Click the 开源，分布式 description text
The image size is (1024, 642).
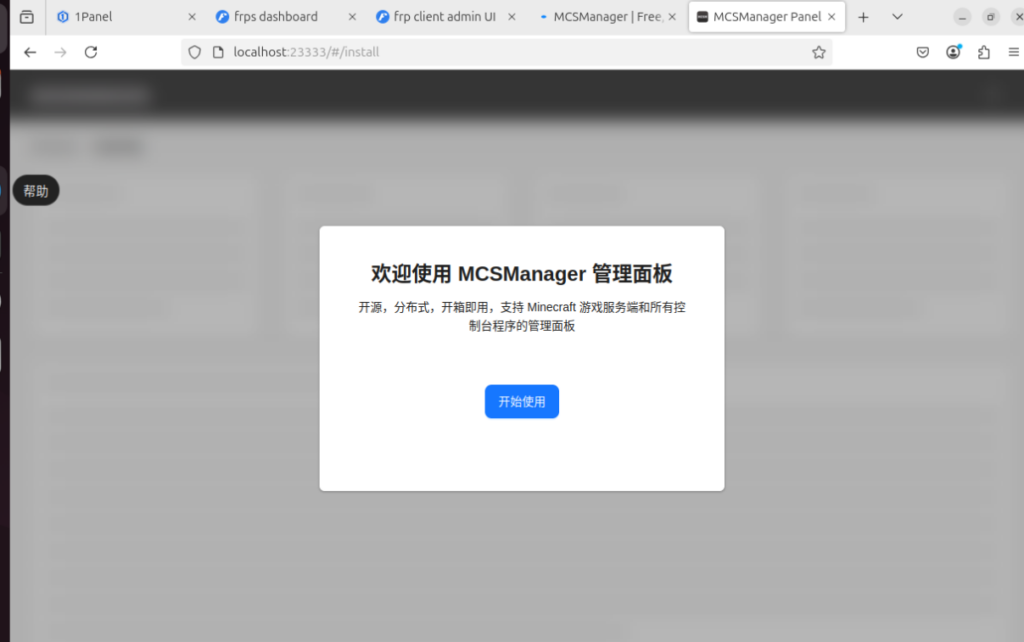(521, 316)
